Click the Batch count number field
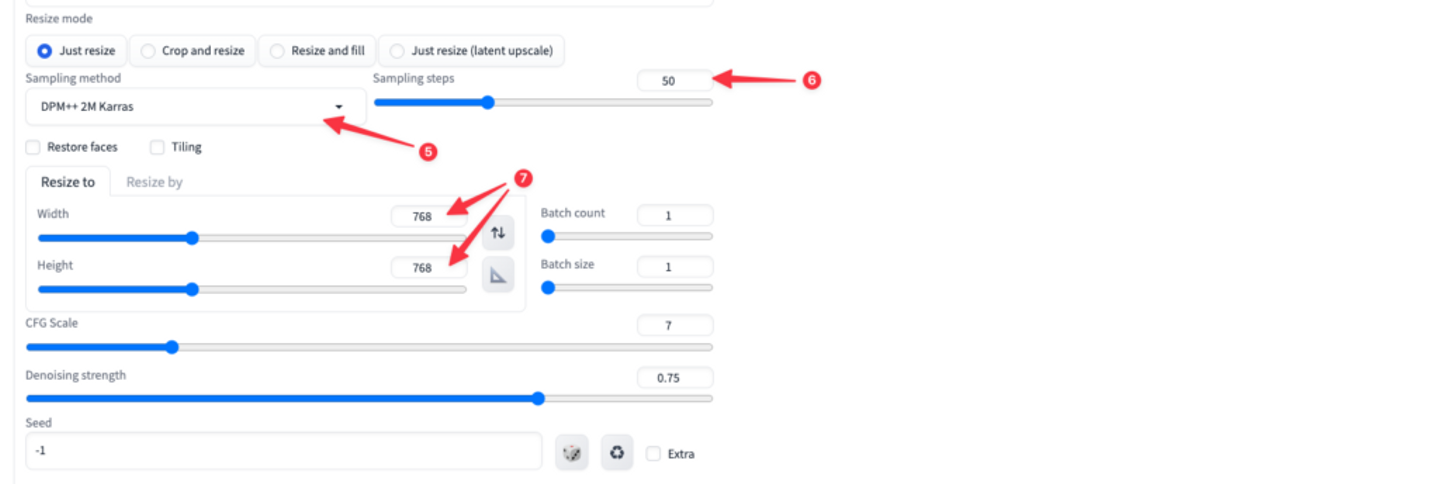Image resolution: width=1440 pixels, height=484 pixels. point(674,216)
